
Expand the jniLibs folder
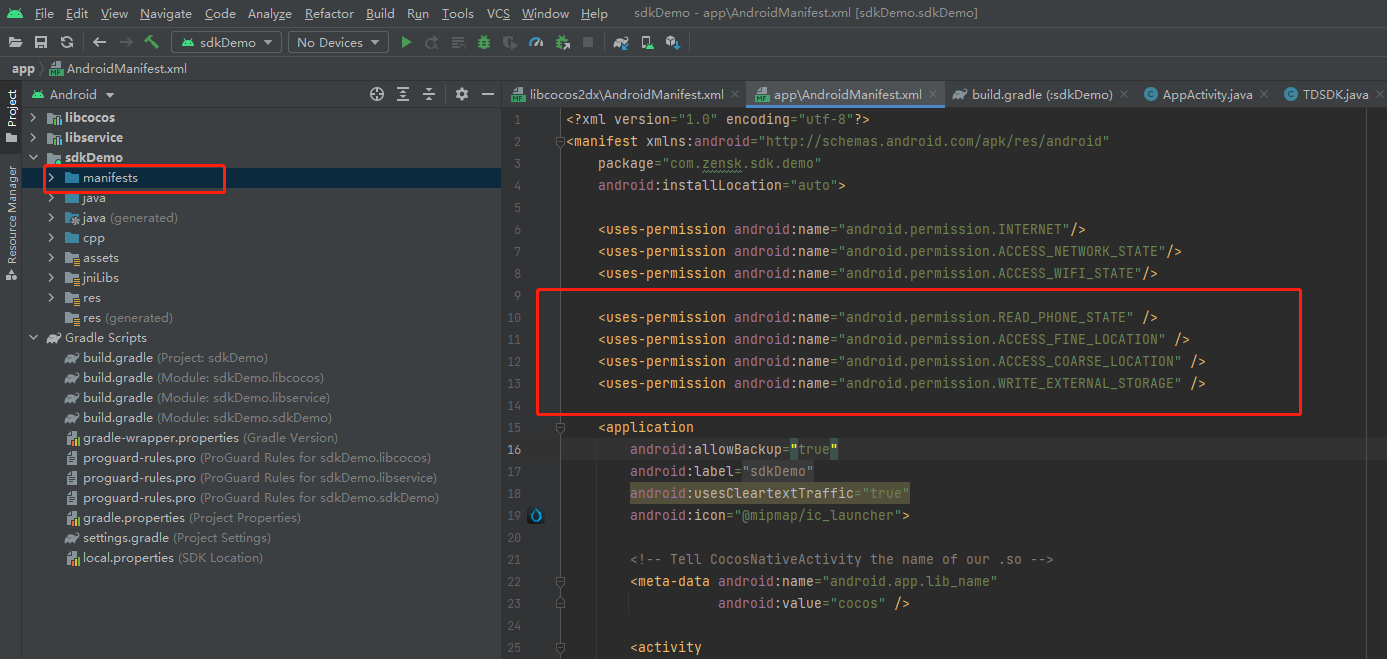click(51, 278)
